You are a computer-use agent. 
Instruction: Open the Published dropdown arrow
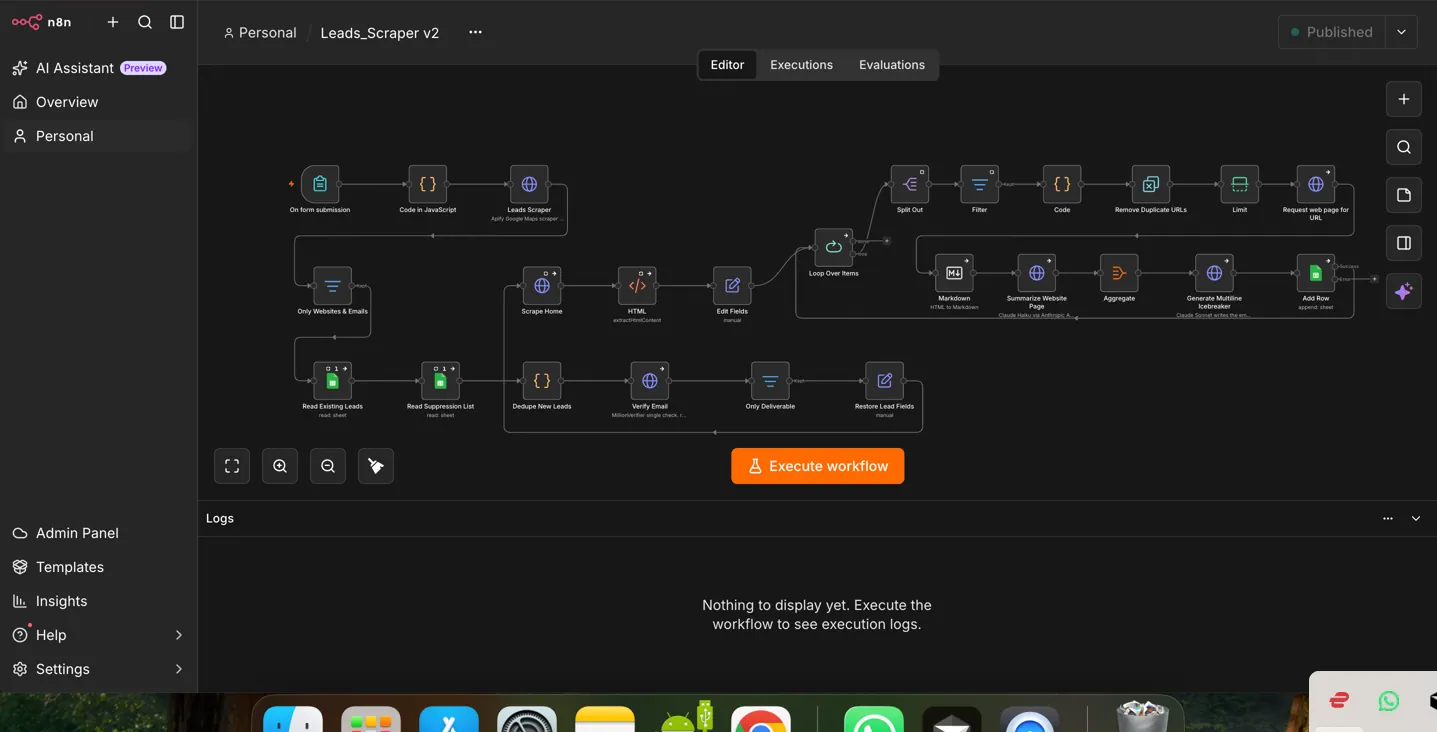[1402, 32]
